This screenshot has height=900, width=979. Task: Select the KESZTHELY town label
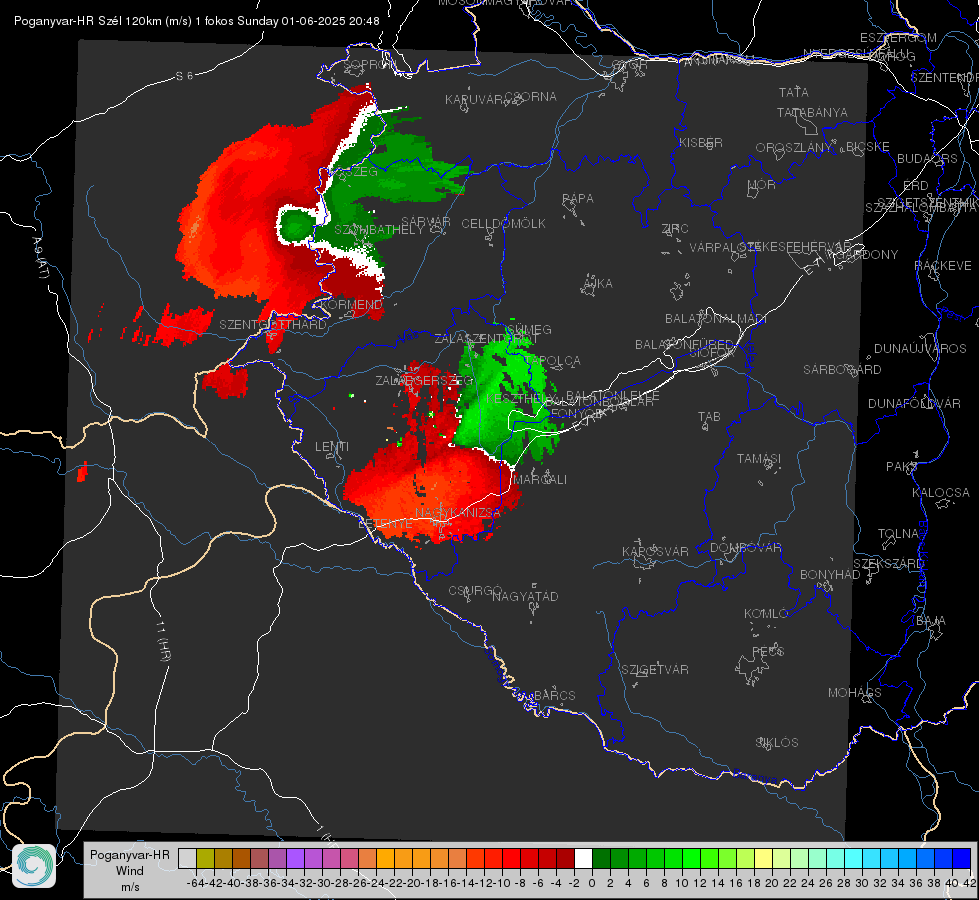click(x=521, y=398)
